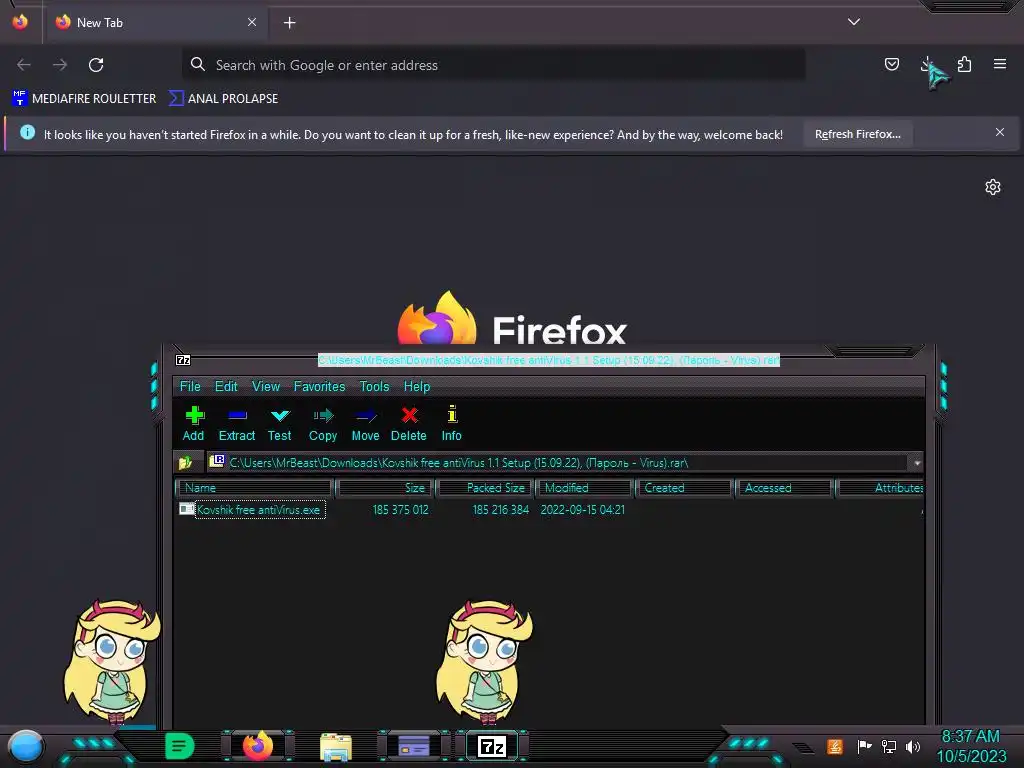Viewport: 1024px width, 768px height.
Task: Sort by the Accessed column header
Action: point(784,488)
